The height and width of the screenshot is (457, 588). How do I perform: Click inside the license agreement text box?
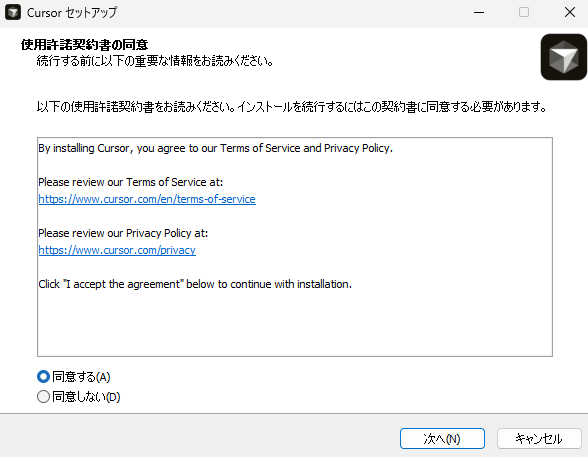coord(295,247)
